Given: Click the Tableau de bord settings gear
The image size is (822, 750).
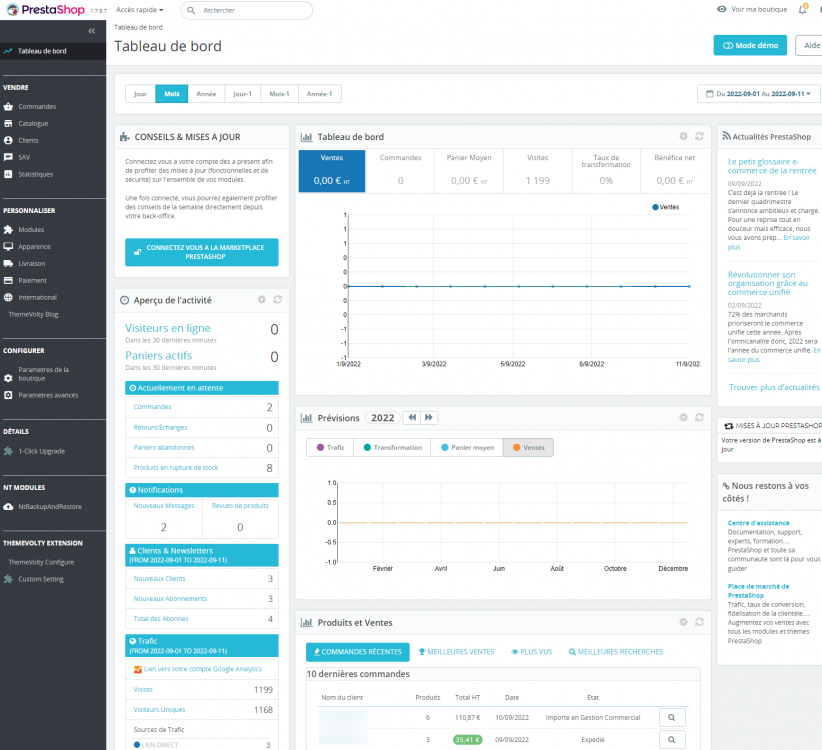Looking at the screenshot, I should tap(683, 136).
